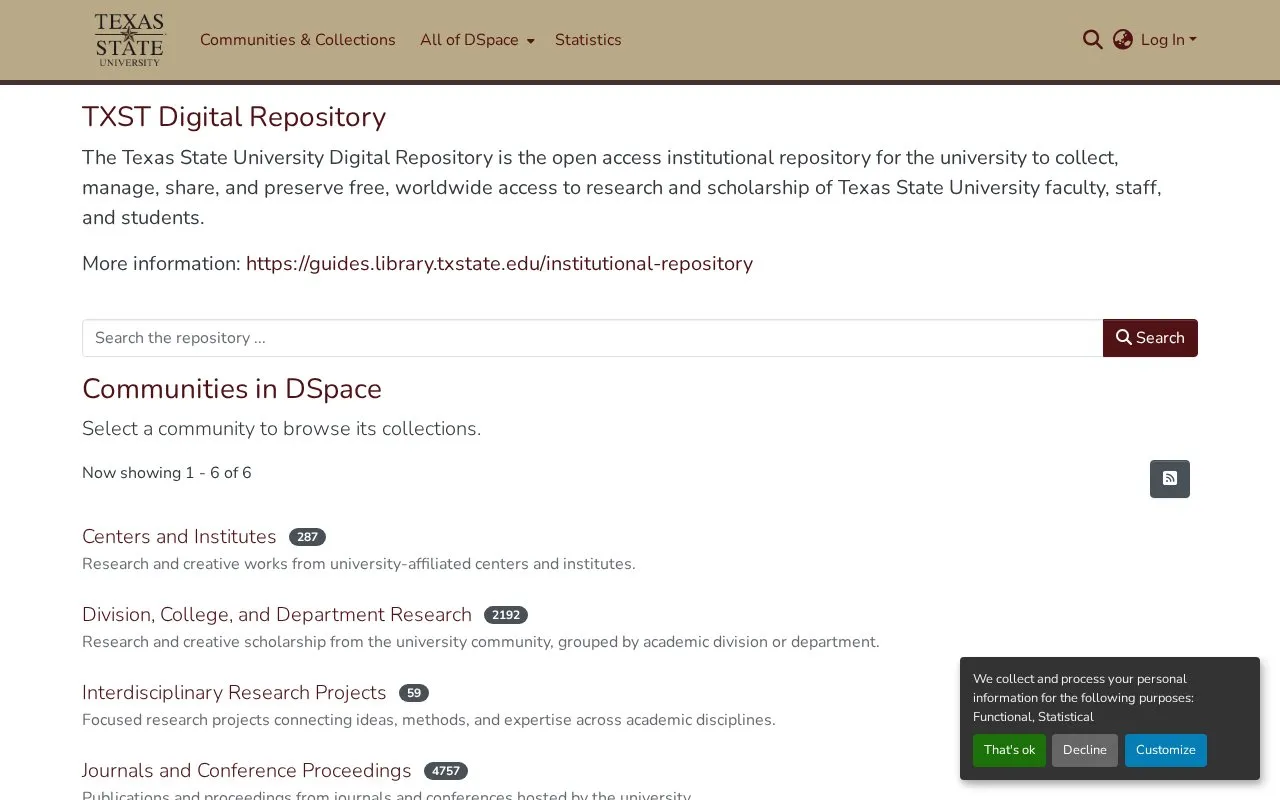This screenshot has height=800, width=1280.
Task: Open the Centers and Institutes community
Action: (179, 537)
